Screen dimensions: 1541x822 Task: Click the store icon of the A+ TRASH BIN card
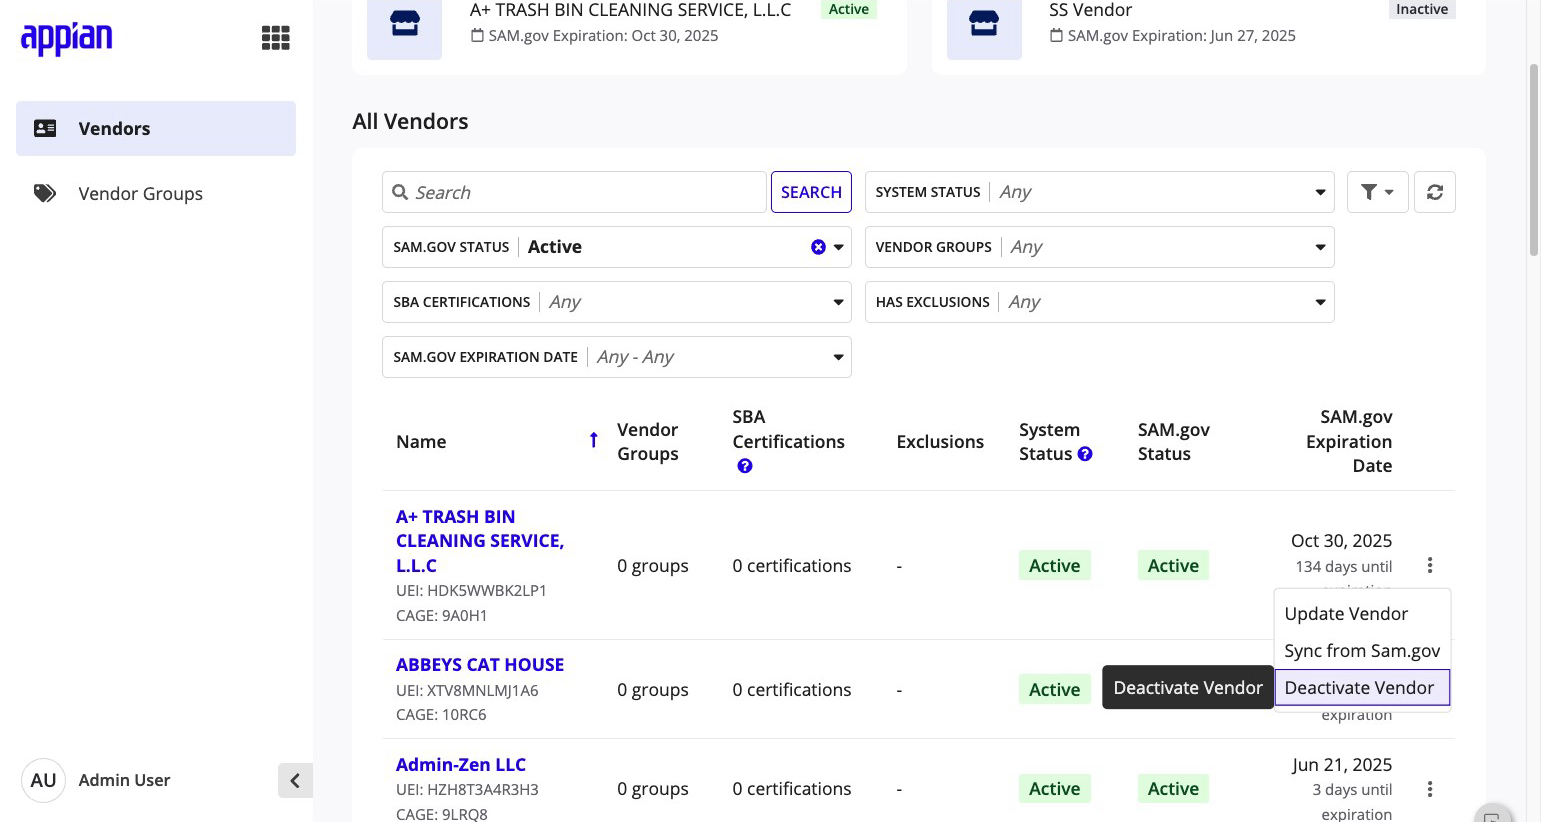point(404,23)
